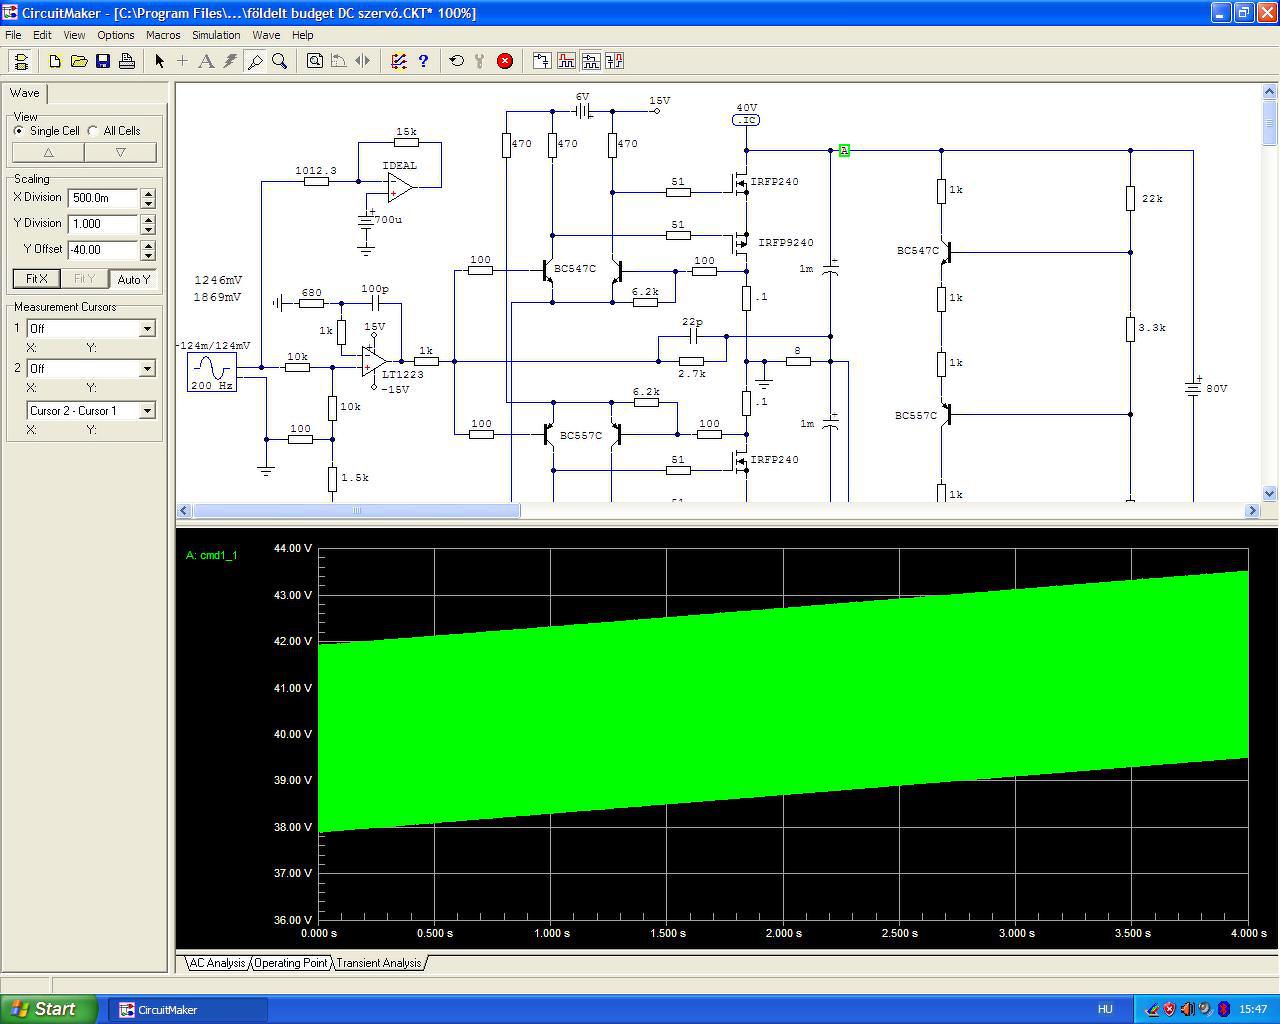This screenshot has width=1280, height=1024.
Task: Click the Step simulation icon
Action: [480, 61]
